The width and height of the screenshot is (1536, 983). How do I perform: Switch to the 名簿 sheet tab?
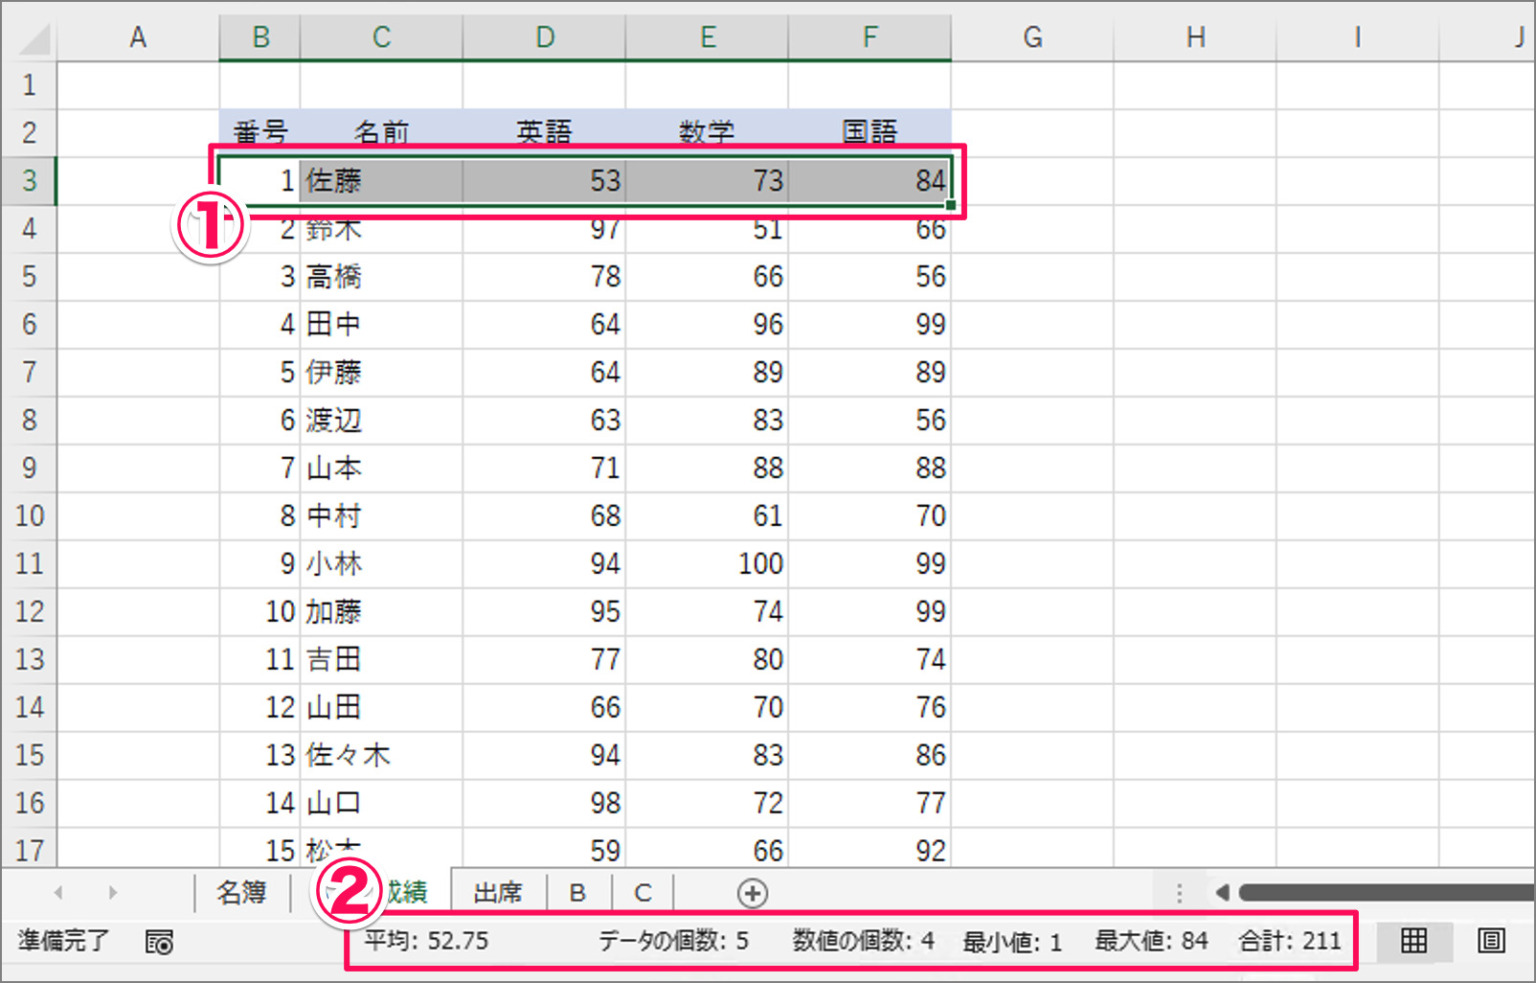click(x=240, y=892)
